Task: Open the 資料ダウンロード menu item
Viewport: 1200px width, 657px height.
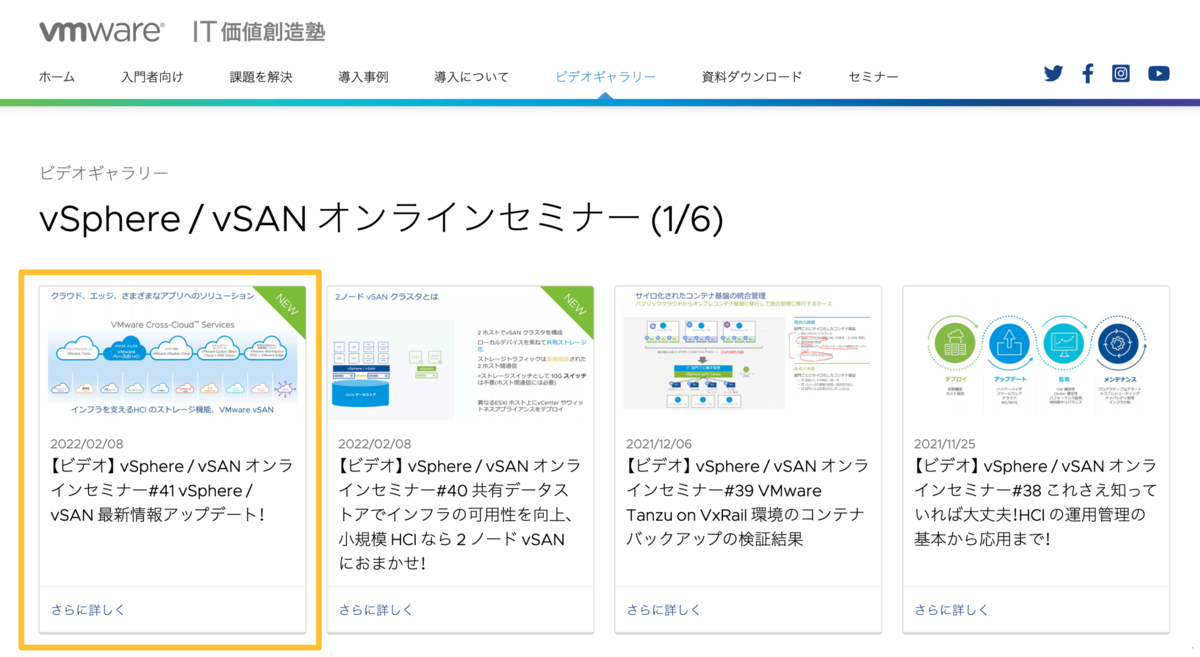Action: 752,77
